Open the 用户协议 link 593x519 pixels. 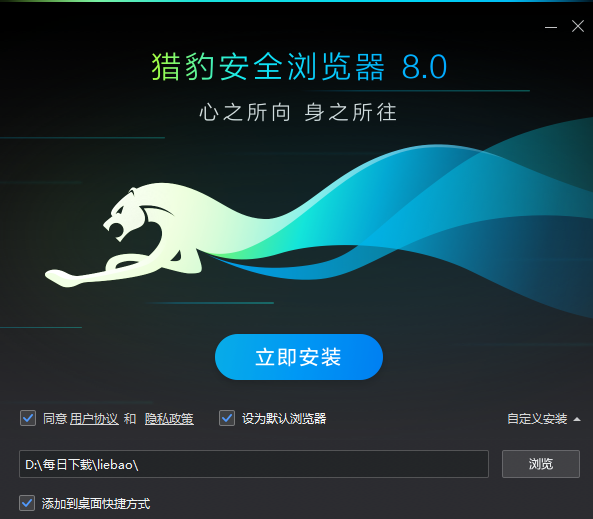[x=94, y=419]
